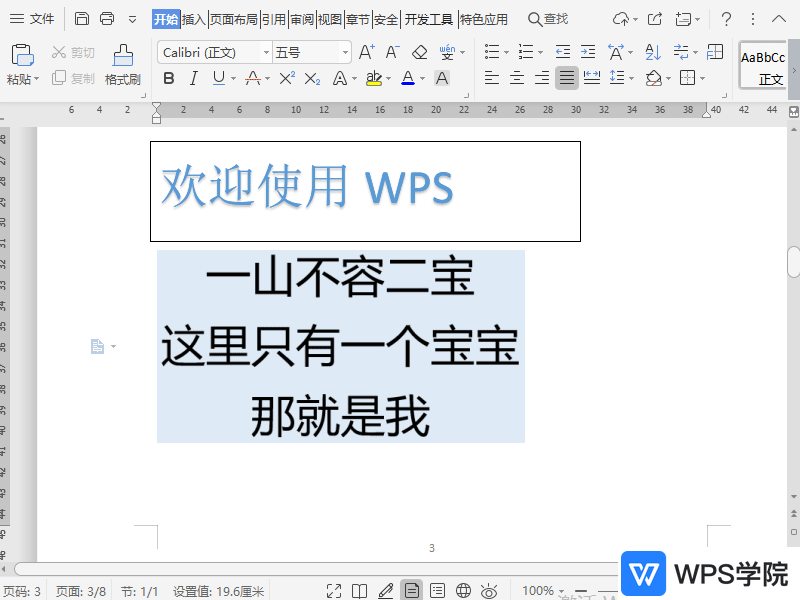Viewport: 800px width, 600px height.
Task: Expand the font size dropdown
Action: pyautogui.click(x=345, y=51)
